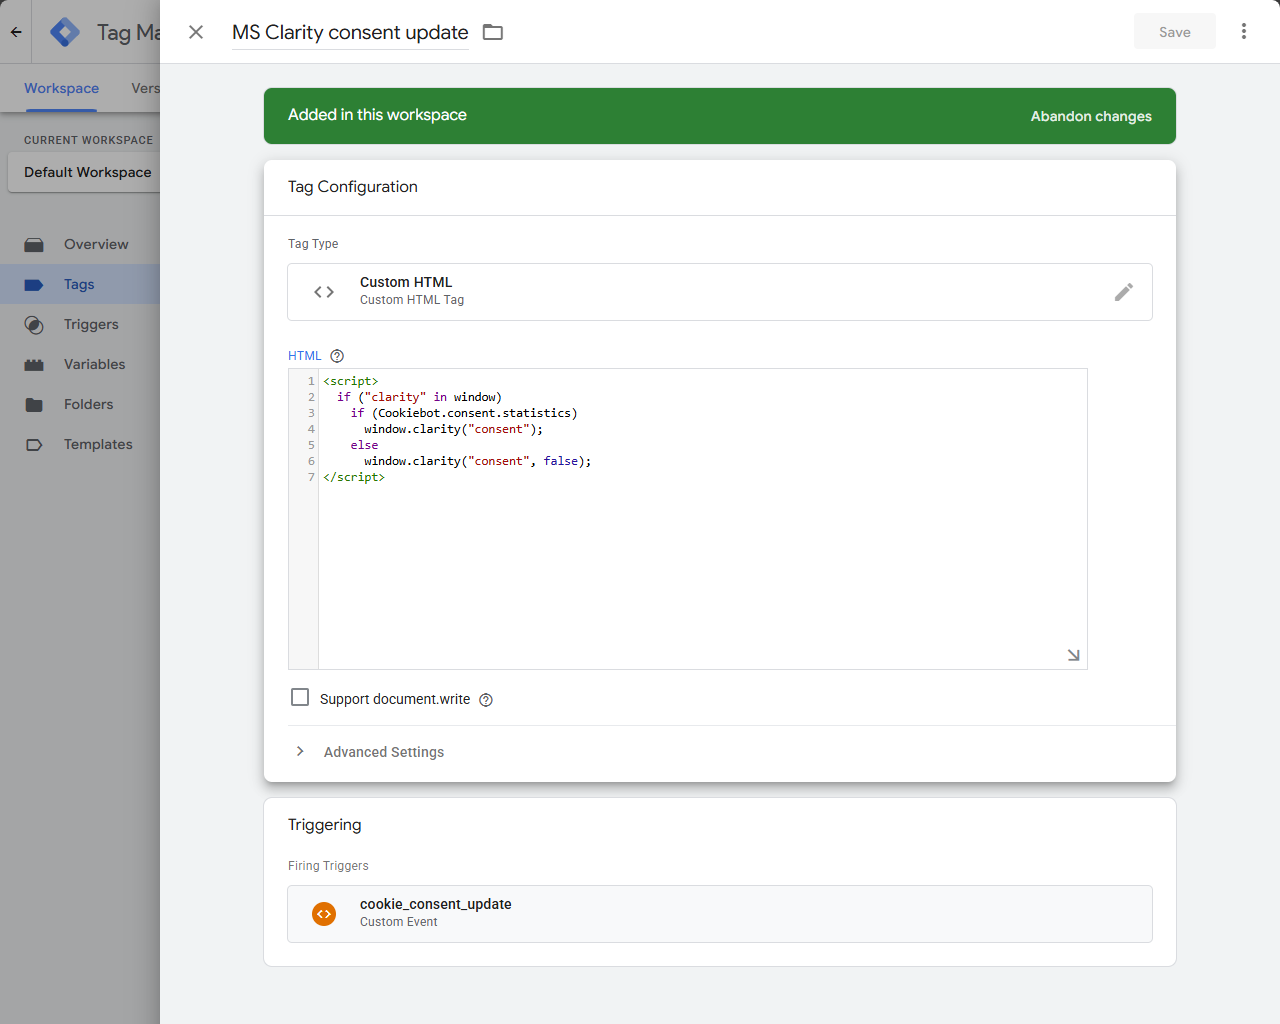Image resolution: width=1280 pixels, height=1024 pixels.
Task: Click the Variables brick icon
Action: coord(34,365)
